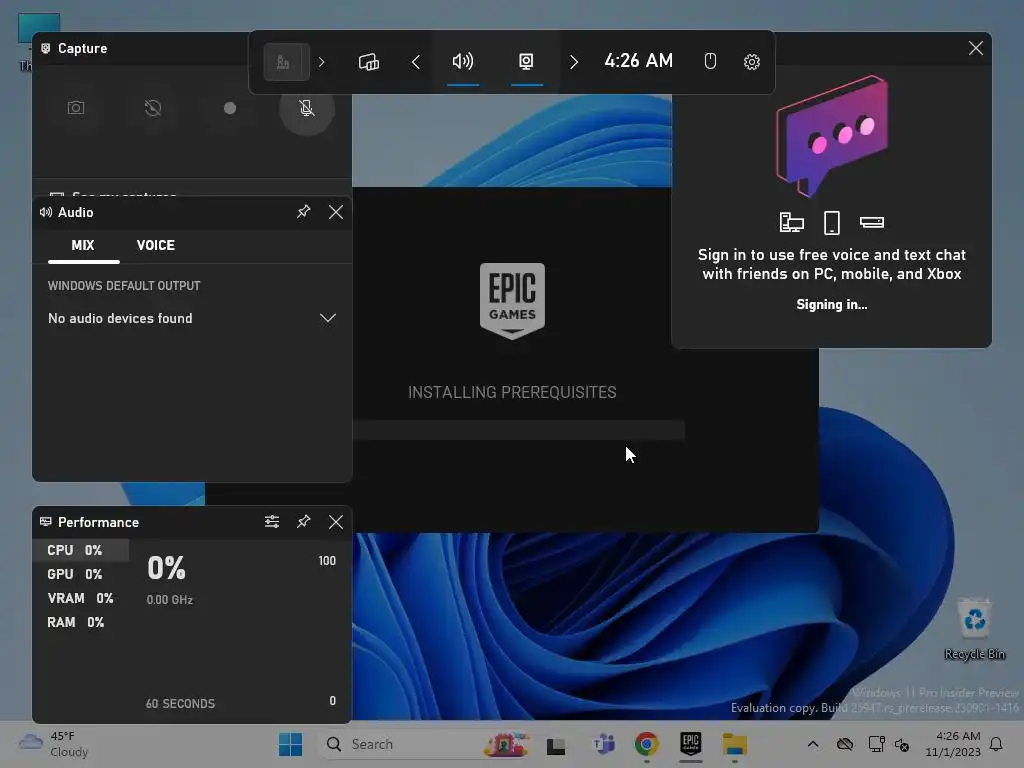Switch to the VOICE tab
The height and width of the screenshot is (768, 1024).
click(x=155, y=246)
